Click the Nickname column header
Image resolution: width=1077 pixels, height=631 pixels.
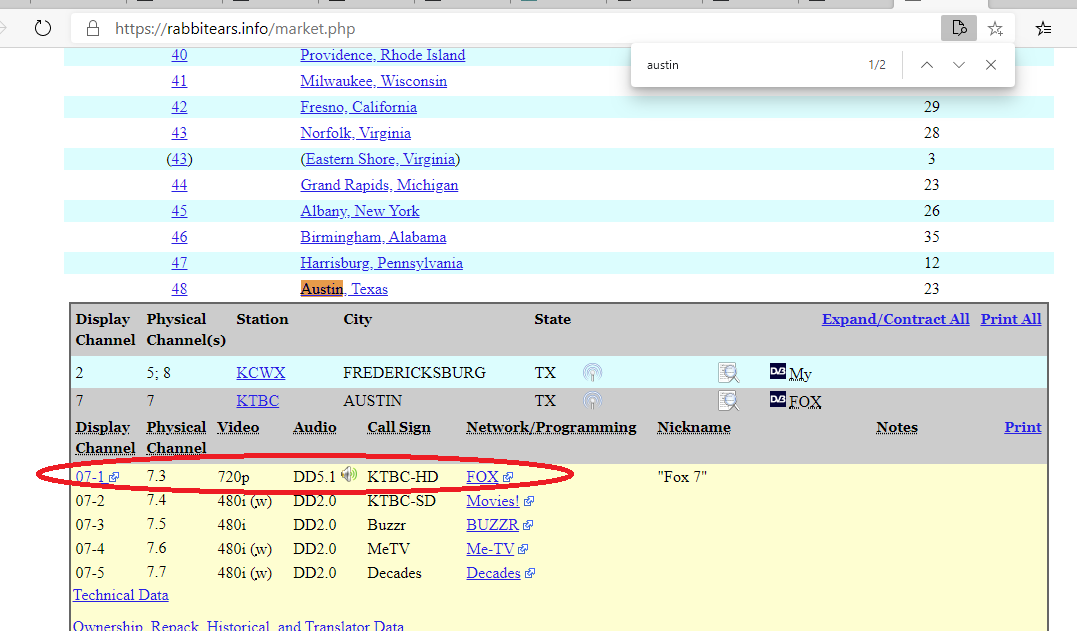click(694, 427)
